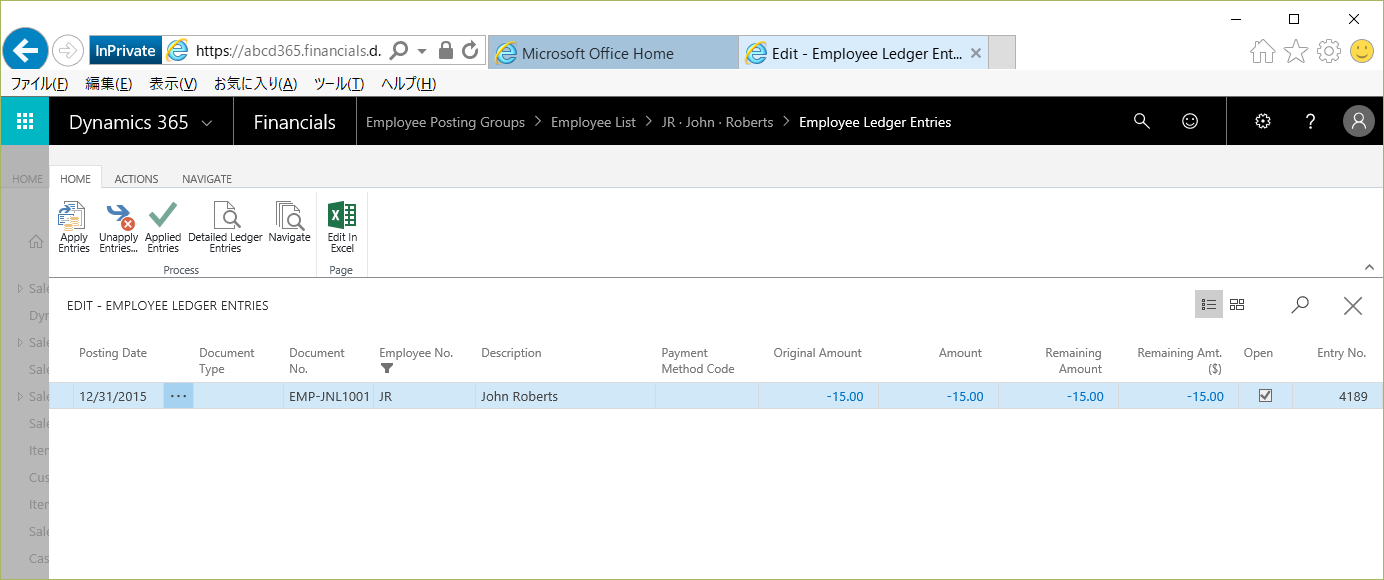Toggle the Open checkbox for entry 4189
This screenshot has height=580, width=1384.
1265,396
